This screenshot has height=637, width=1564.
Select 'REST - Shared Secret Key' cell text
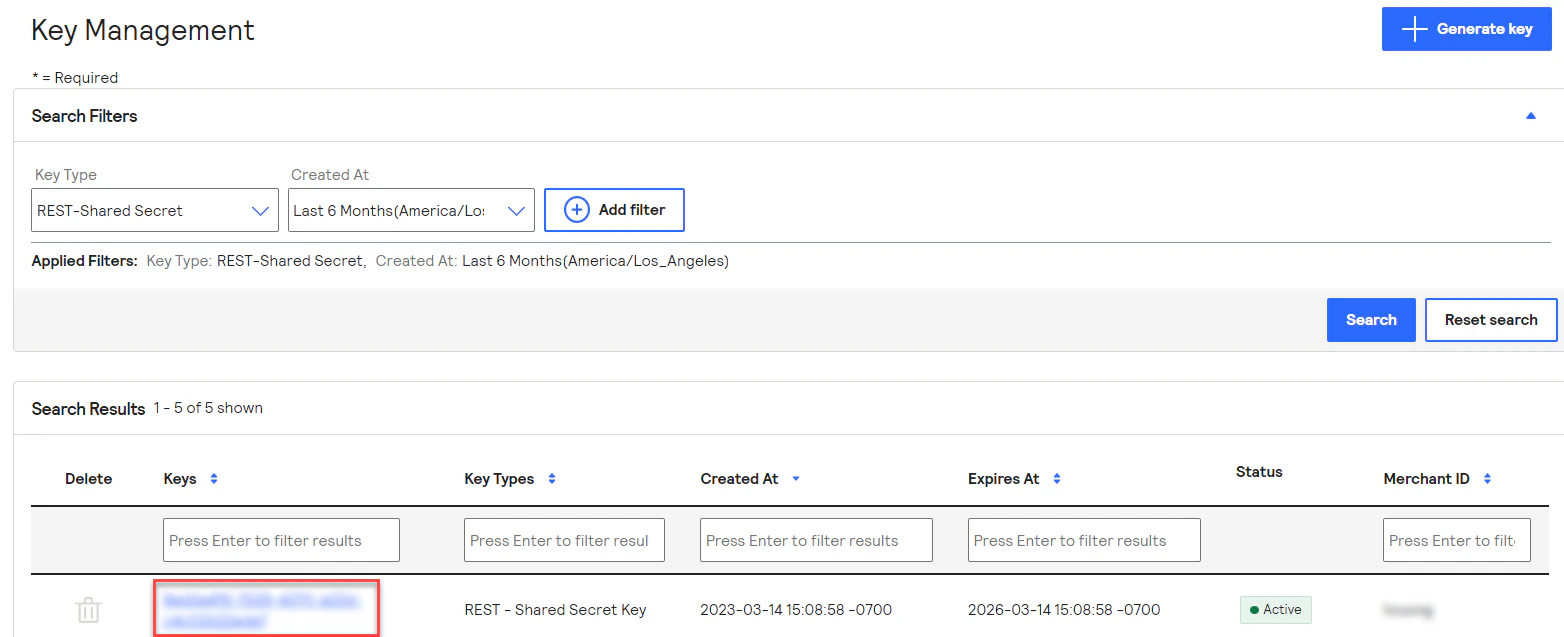coord(556,610)
